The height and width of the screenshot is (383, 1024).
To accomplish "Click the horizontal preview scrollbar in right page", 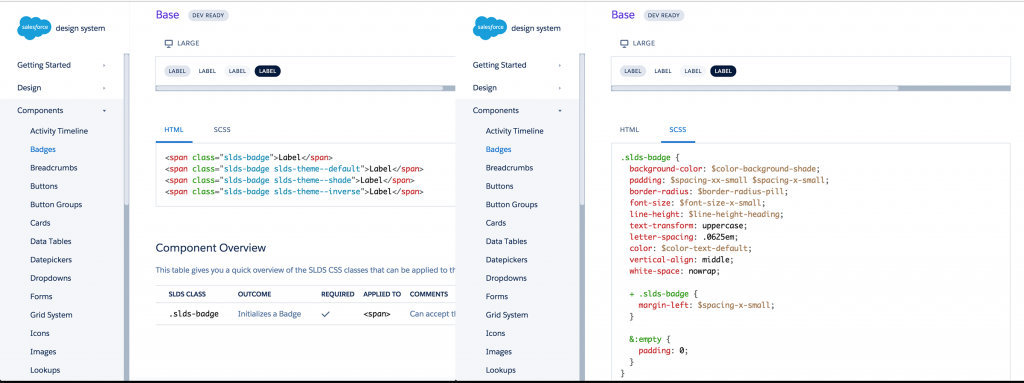I will coord(755,88).
